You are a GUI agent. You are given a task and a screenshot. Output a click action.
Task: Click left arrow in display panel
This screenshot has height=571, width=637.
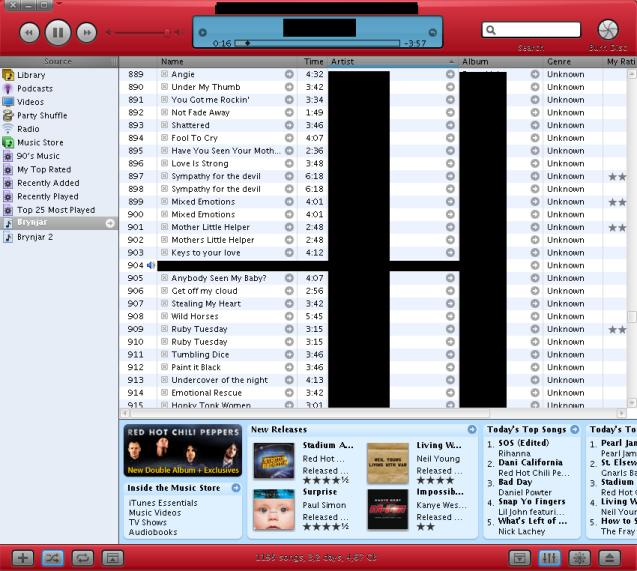coord(203,32)
